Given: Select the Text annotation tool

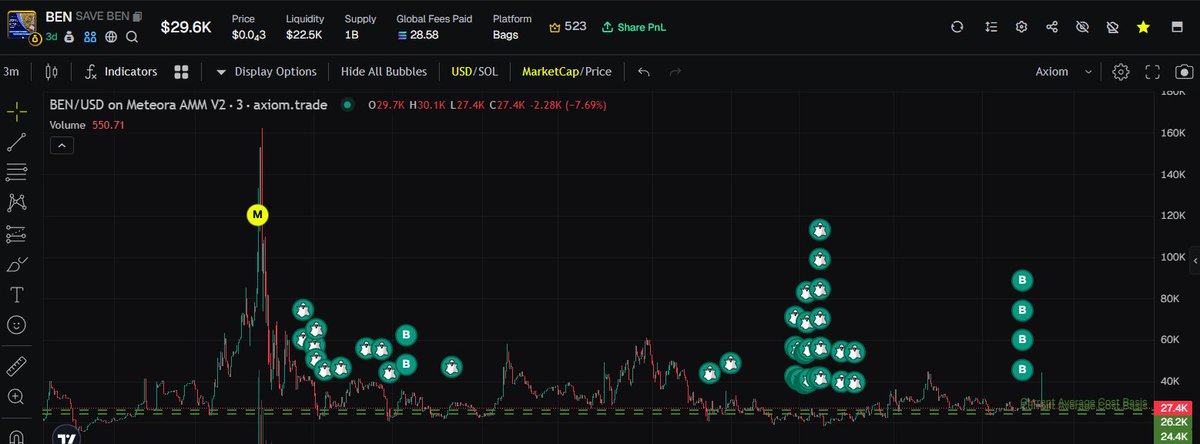Looking at the screenshot, I should coord(17,295).
